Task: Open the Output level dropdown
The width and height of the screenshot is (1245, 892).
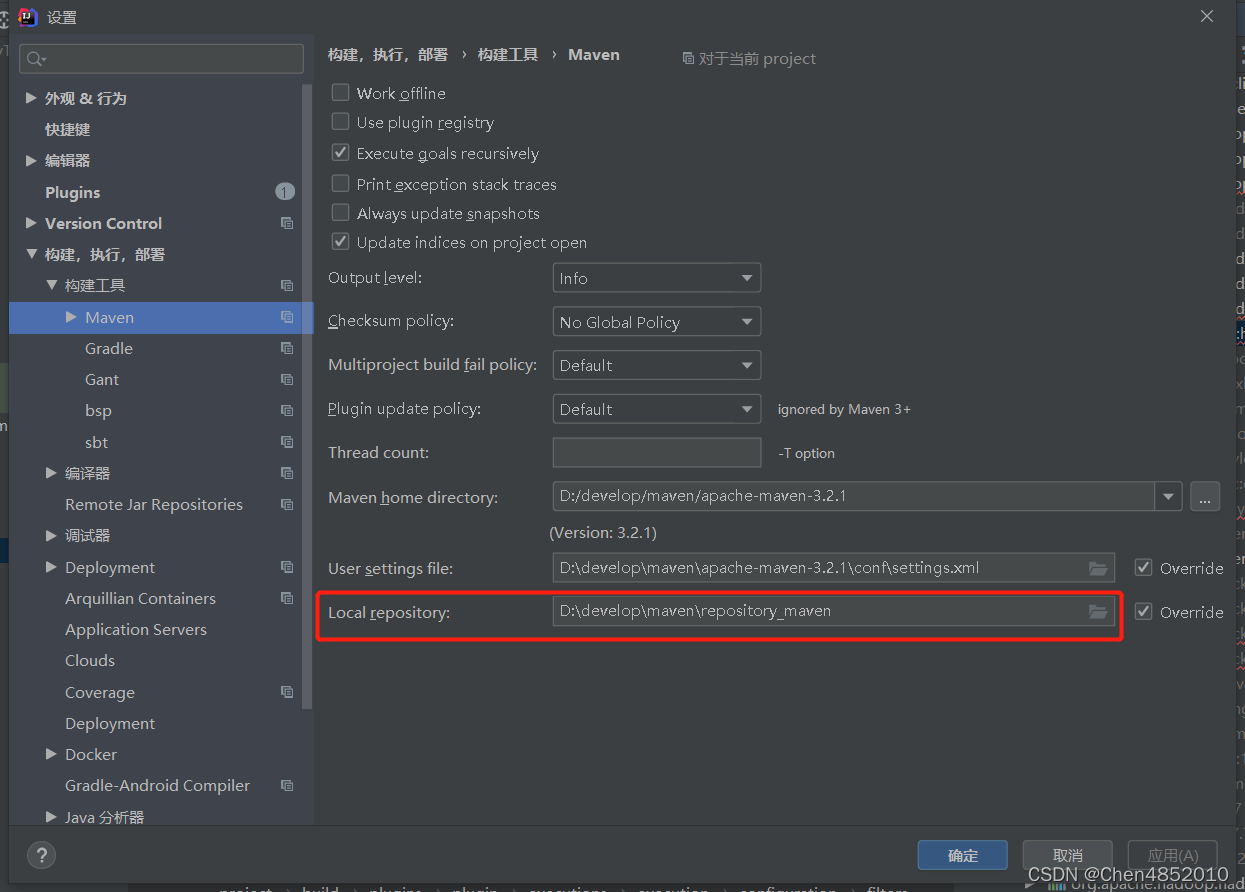Action: click(657, 278)
